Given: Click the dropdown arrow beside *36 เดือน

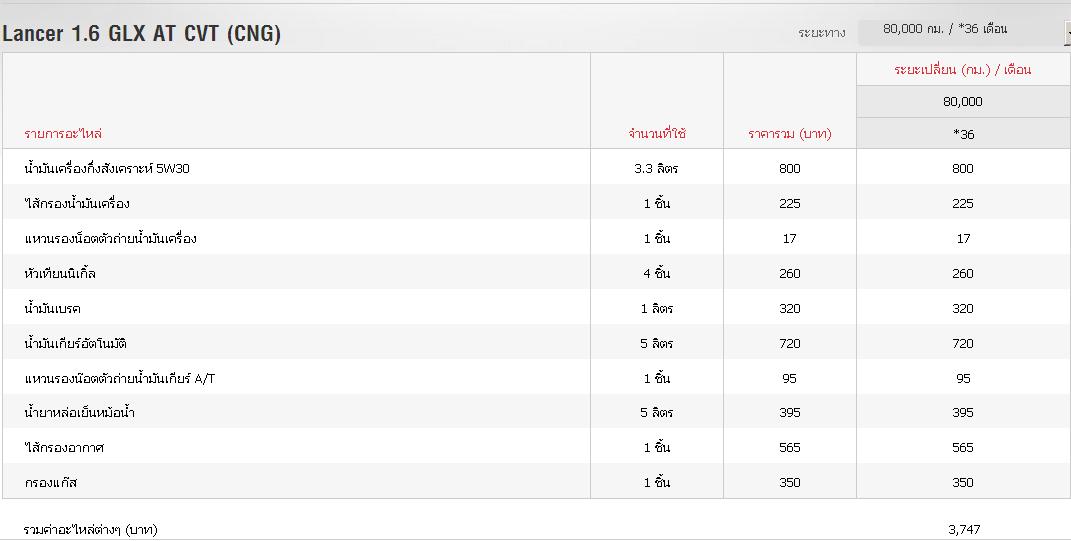Looking at the screenshot, I should 1066,32.
